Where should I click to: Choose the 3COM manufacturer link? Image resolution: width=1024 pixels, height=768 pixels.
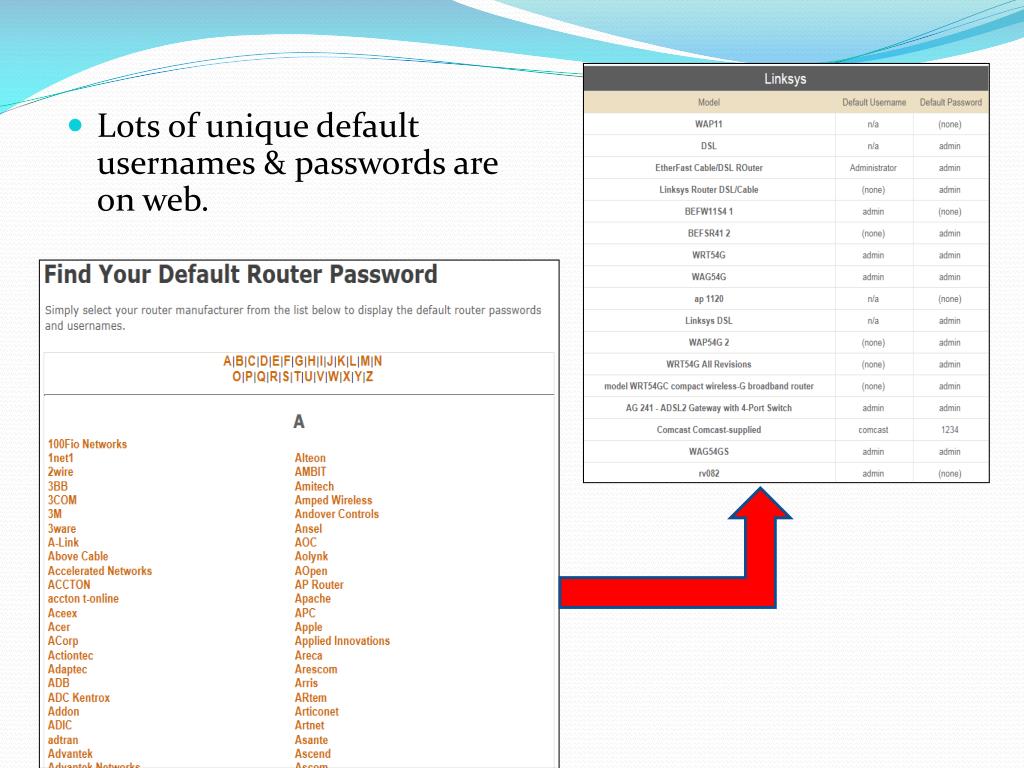(62, 500)
